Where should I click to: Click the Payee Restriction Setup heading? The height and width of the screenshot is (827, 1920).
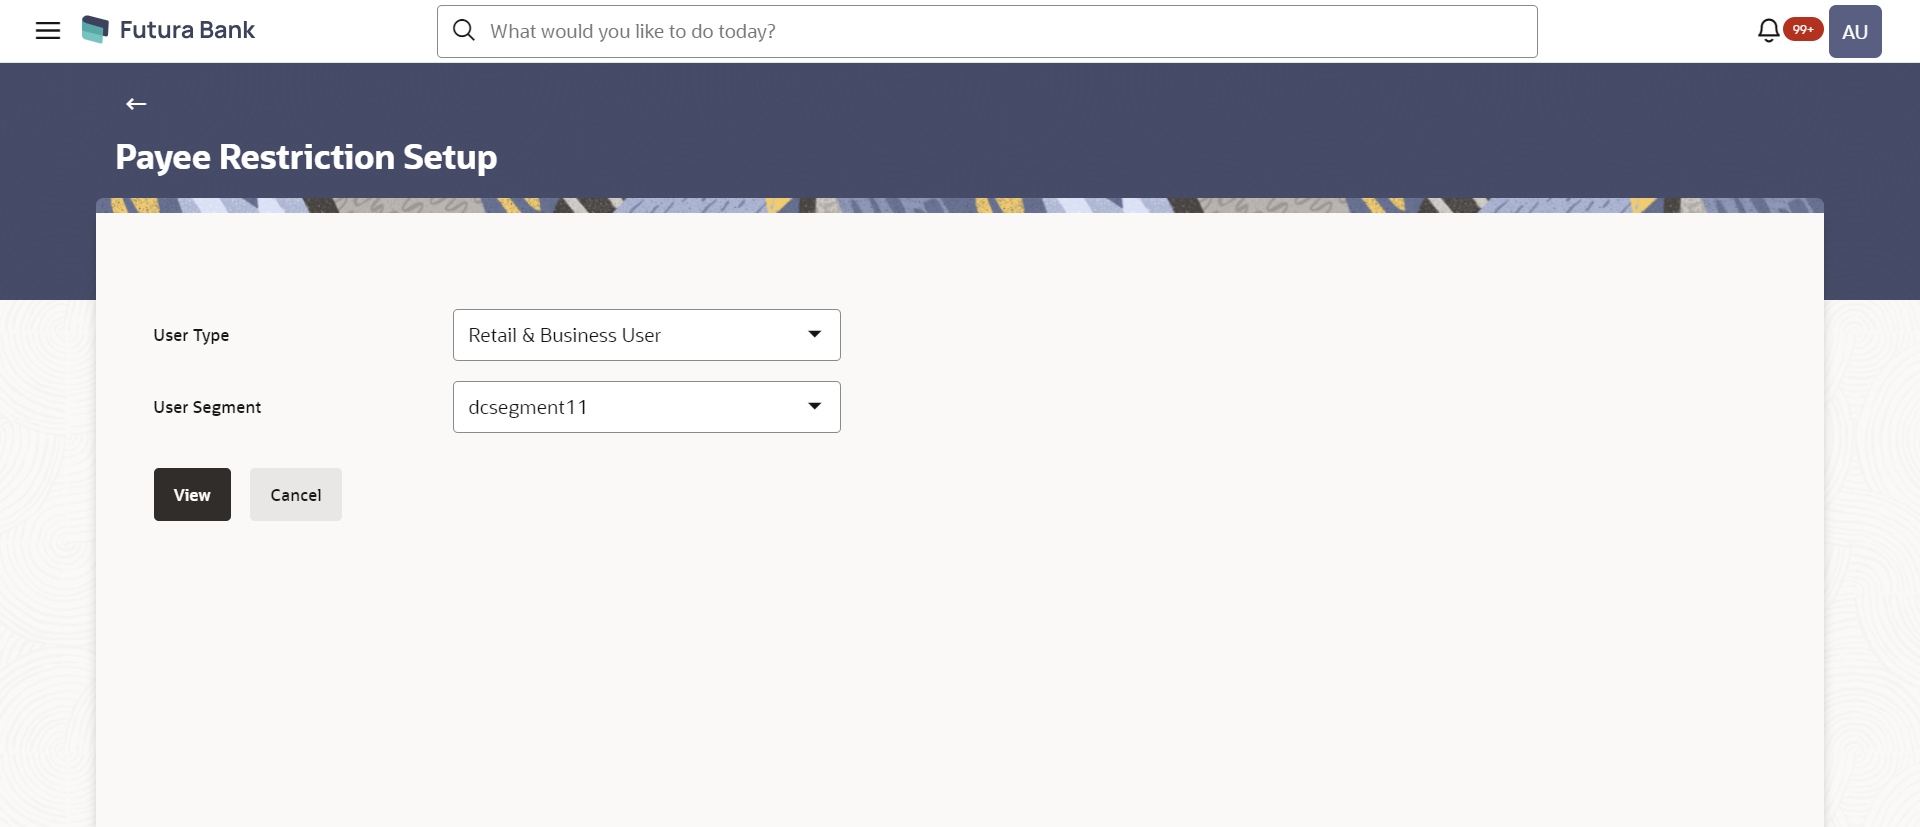coord(306,157)
